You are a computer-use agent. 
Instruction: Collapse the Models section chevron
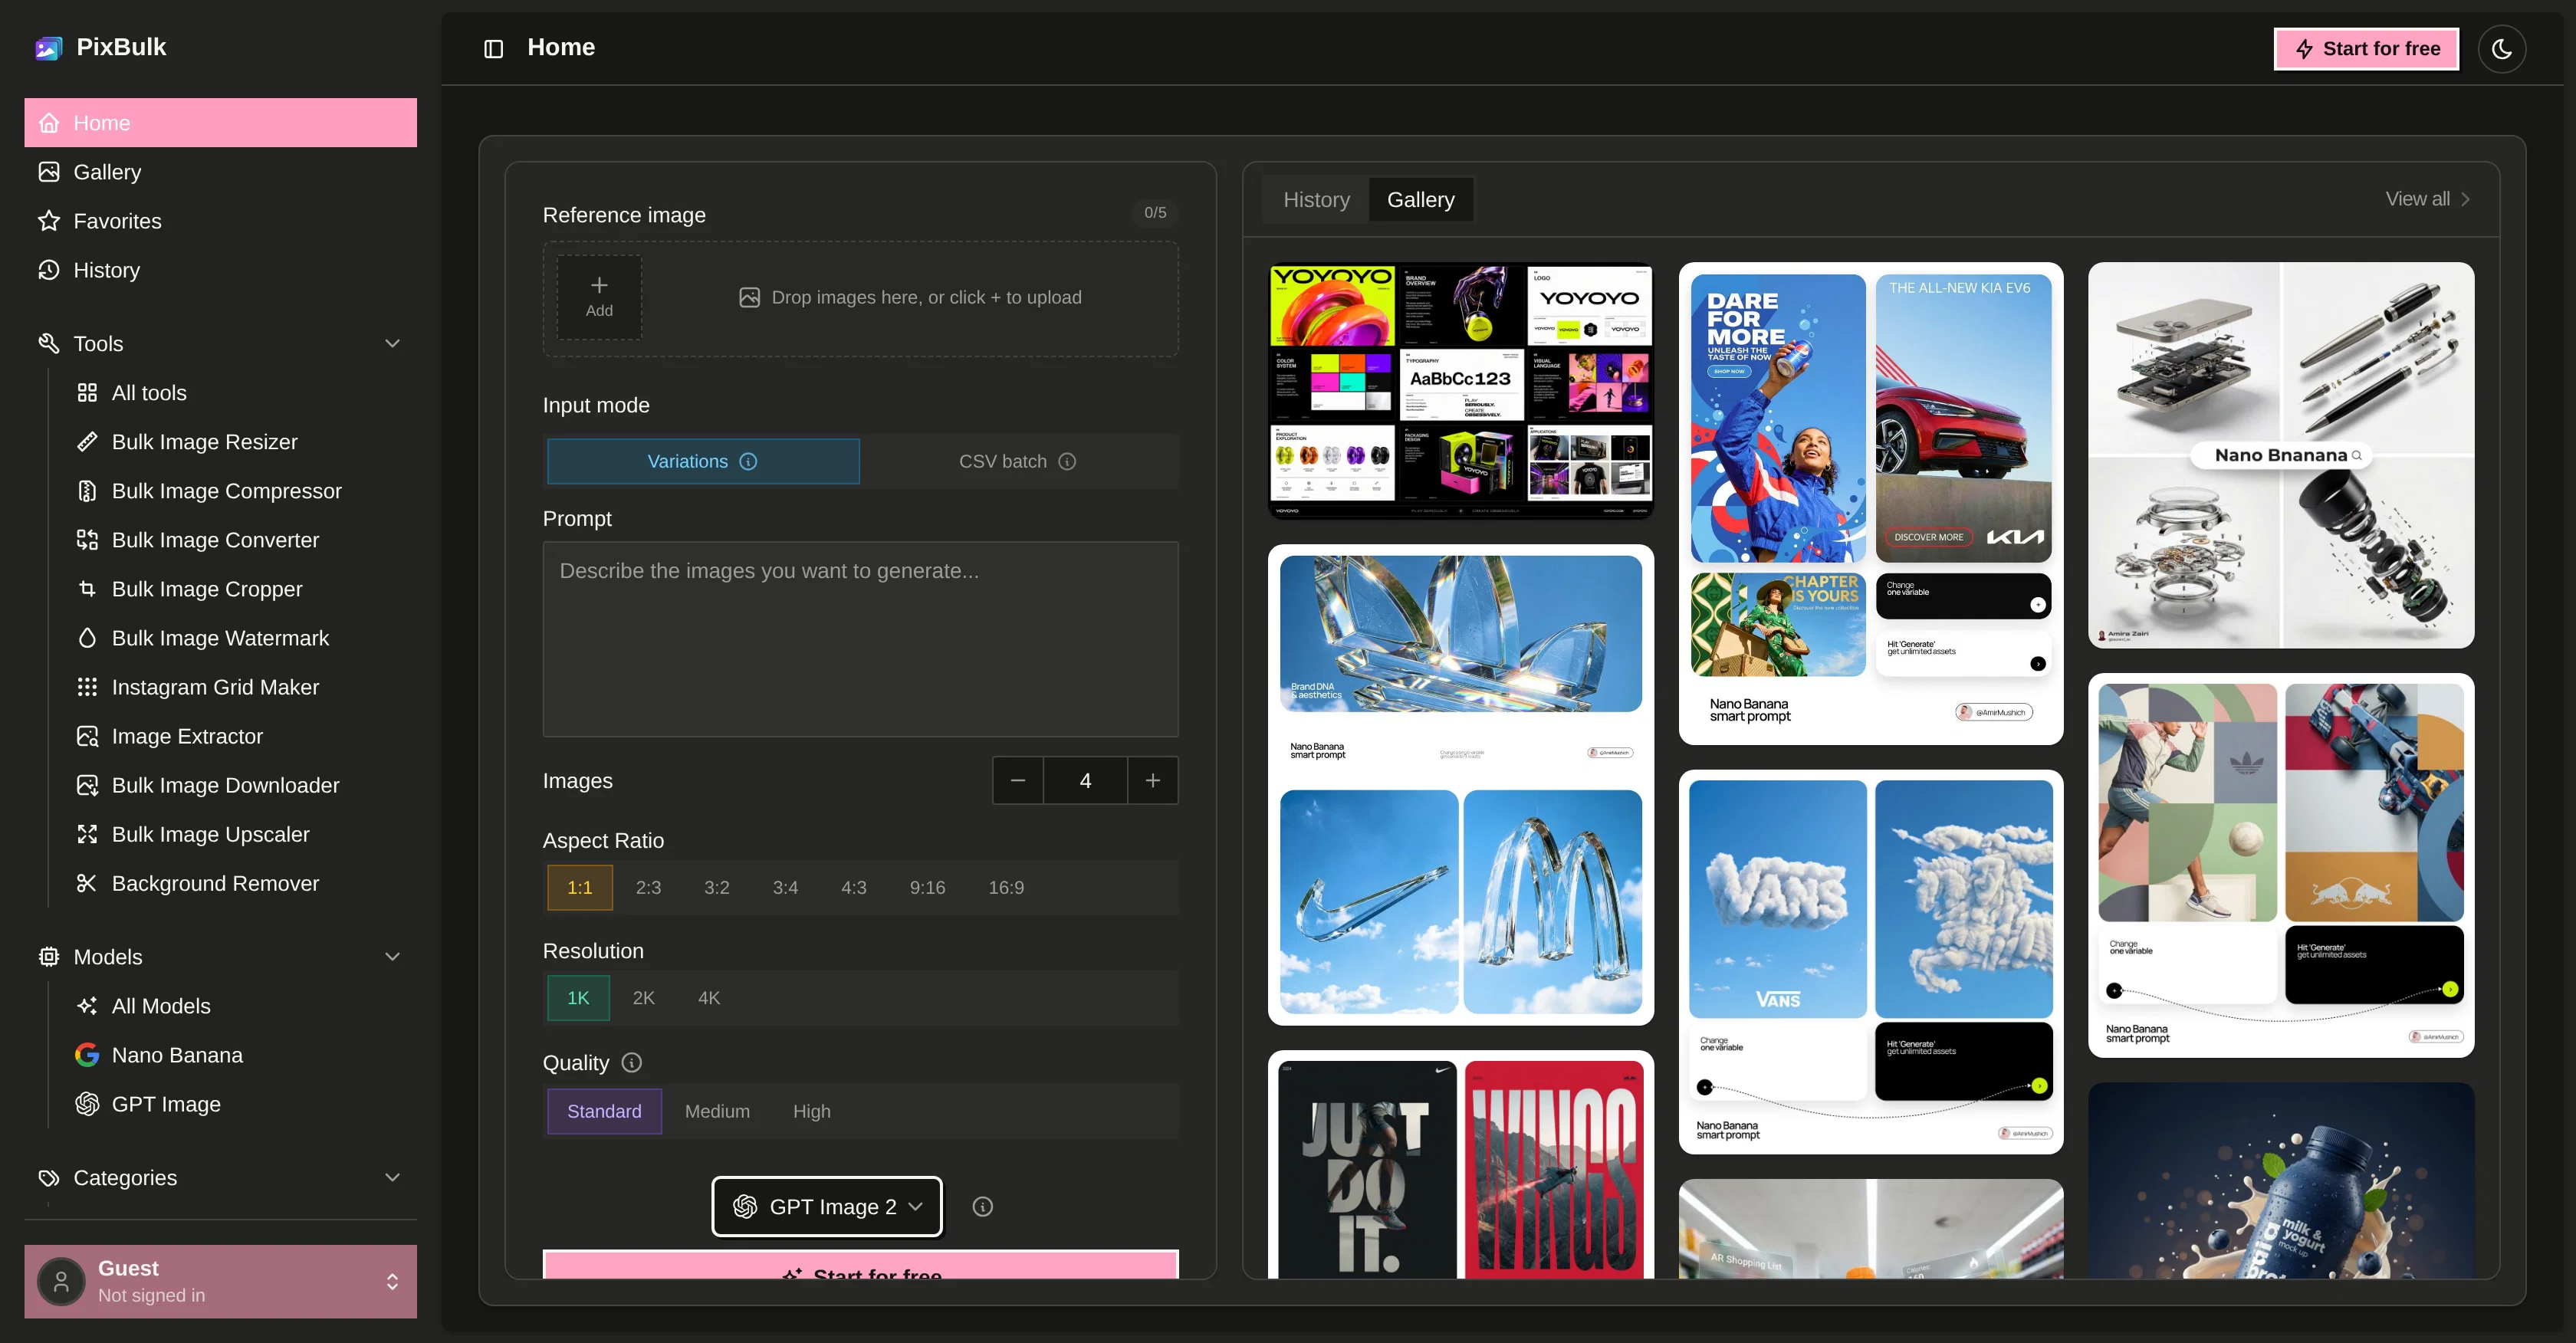coord(393,957)
